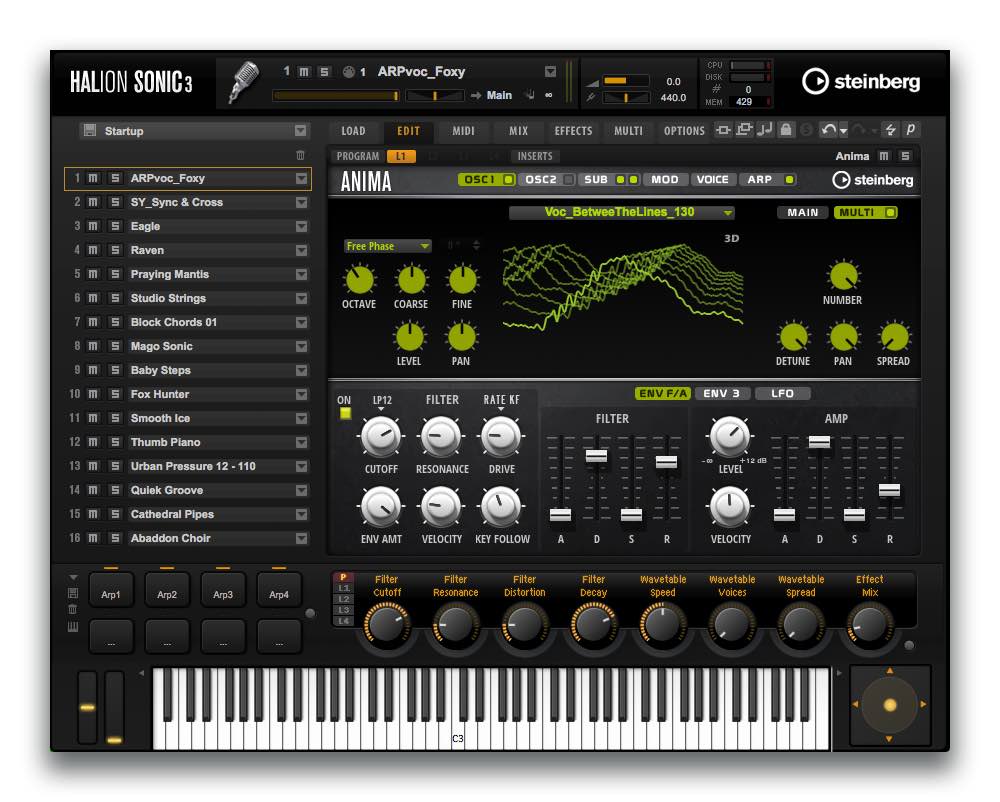
Task: Toggle the MULTI on/off indicator
Action: pyautogui.click(x=890, y=212)
